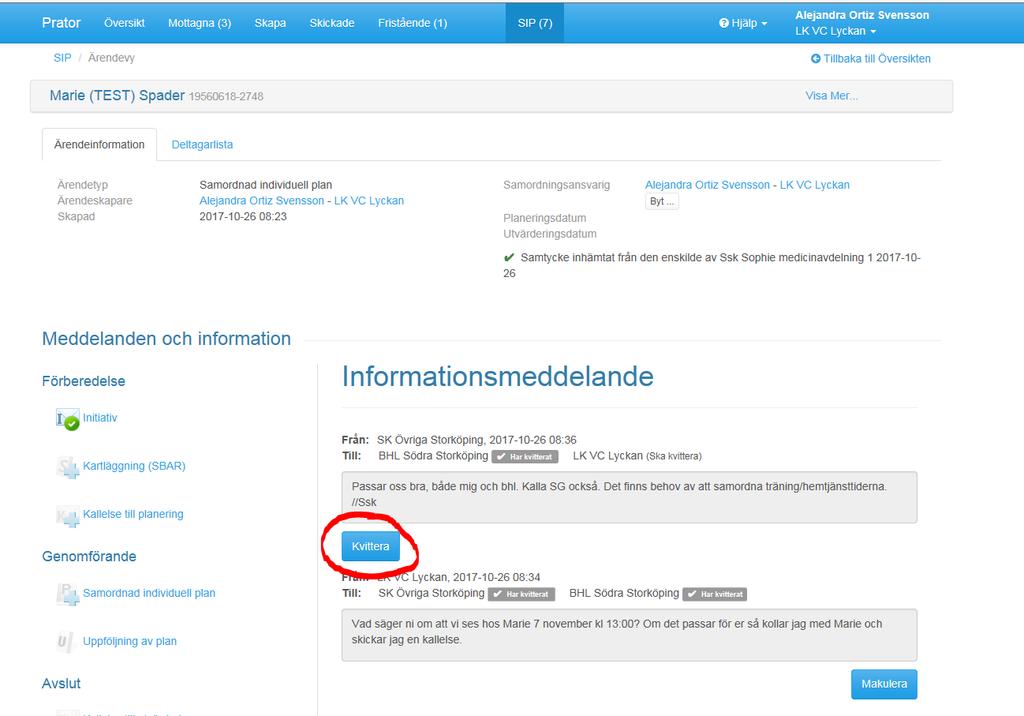Click the LK VC Lyckan (Ska kvittera) recipient text
The height and width of the screenshot is (716, 1024).
coord(637,456)
